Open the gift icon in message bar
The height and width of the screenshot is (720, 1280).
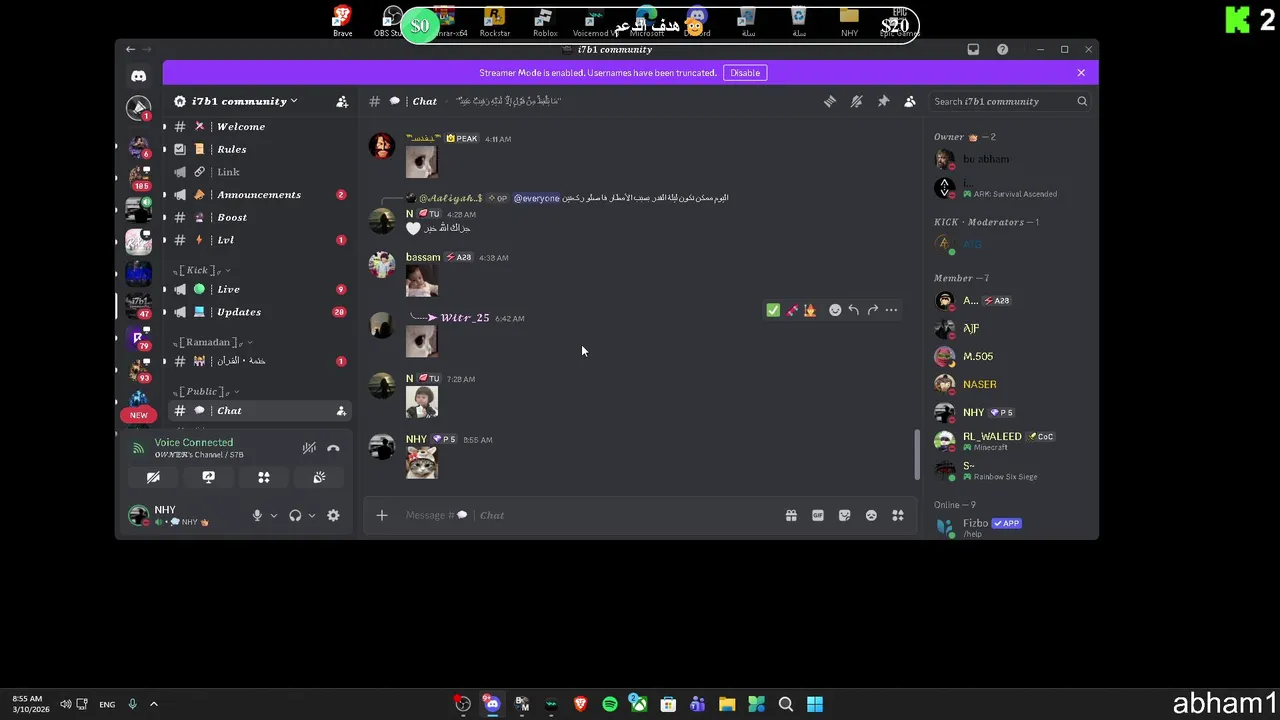[791, 515]
